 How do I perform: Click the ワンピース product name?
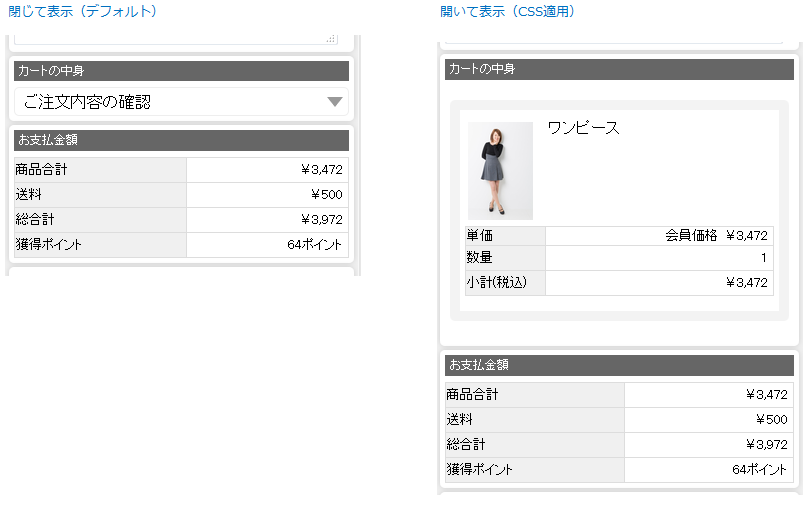[x=583, y=128]
